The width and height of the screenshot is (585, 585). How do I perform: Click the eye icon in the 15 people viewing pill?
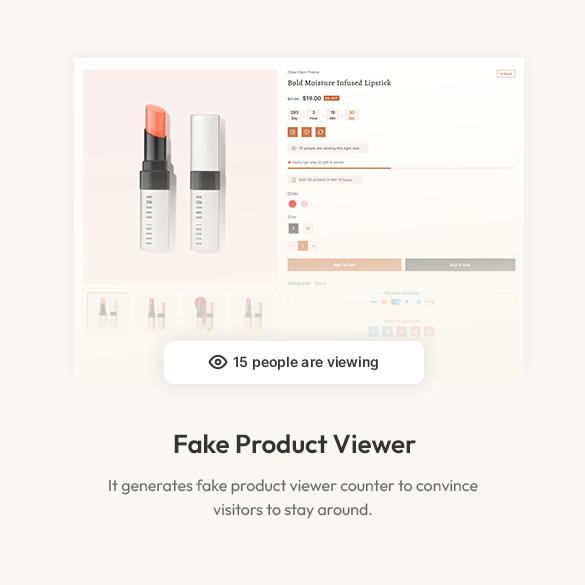pos(218,362)
